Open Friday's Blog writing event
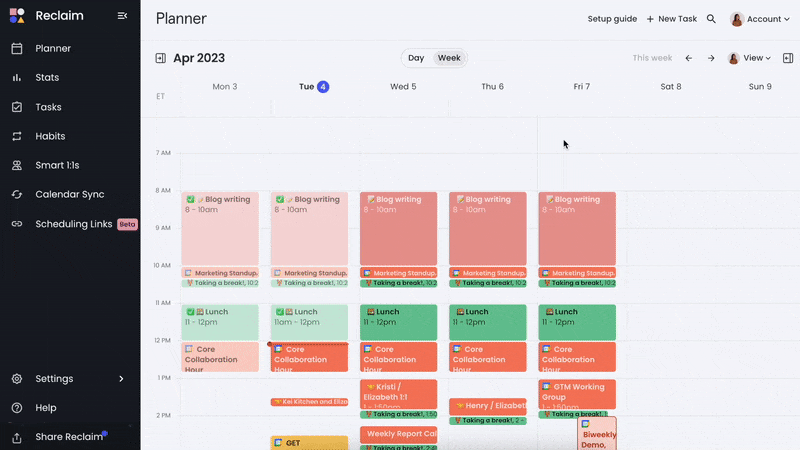The height and width of the screenshot is (450, 800). pos(577,229)
